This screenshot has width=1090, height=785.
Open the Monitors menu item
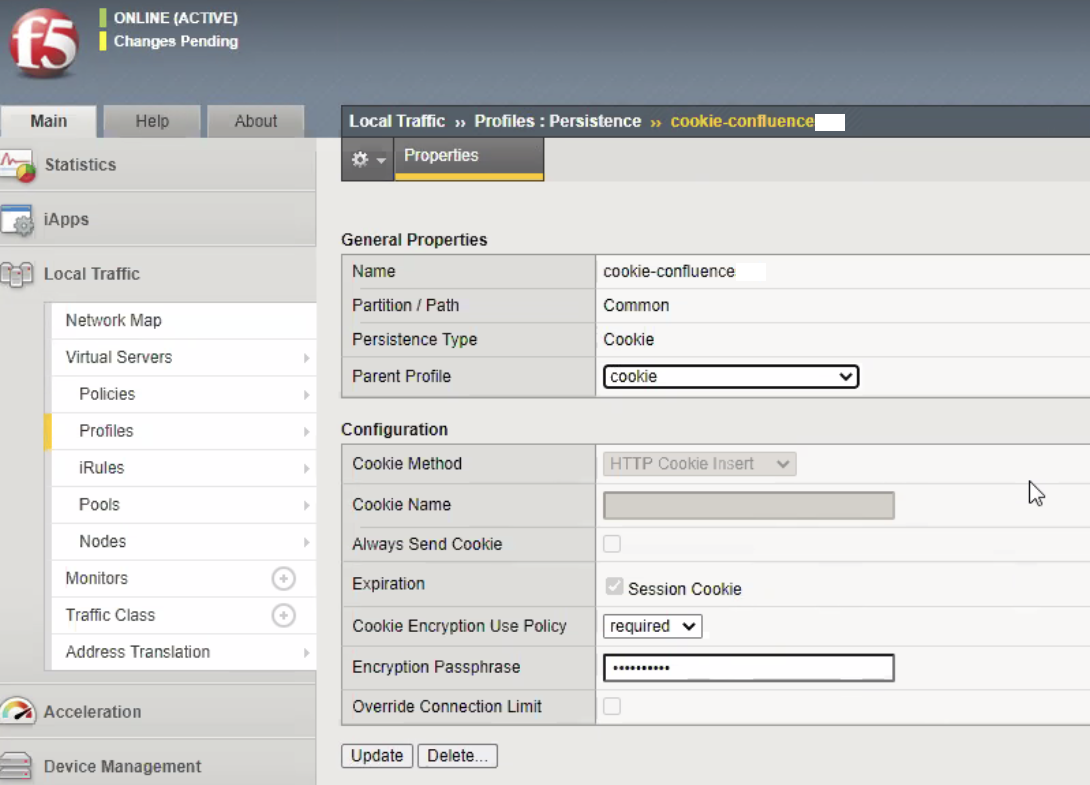(97, 578)
